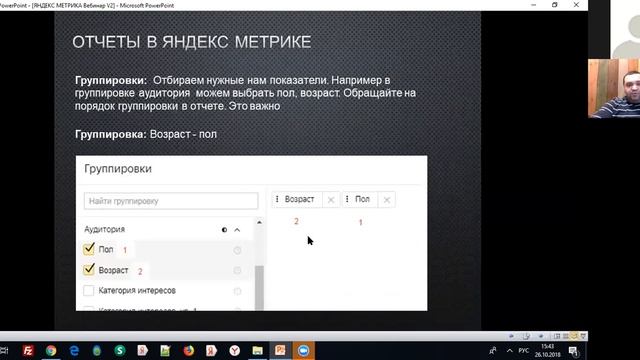Click drag handle dots on 'Пол' chip
This screenshot has width=640, height=360.
pos(347,199)
